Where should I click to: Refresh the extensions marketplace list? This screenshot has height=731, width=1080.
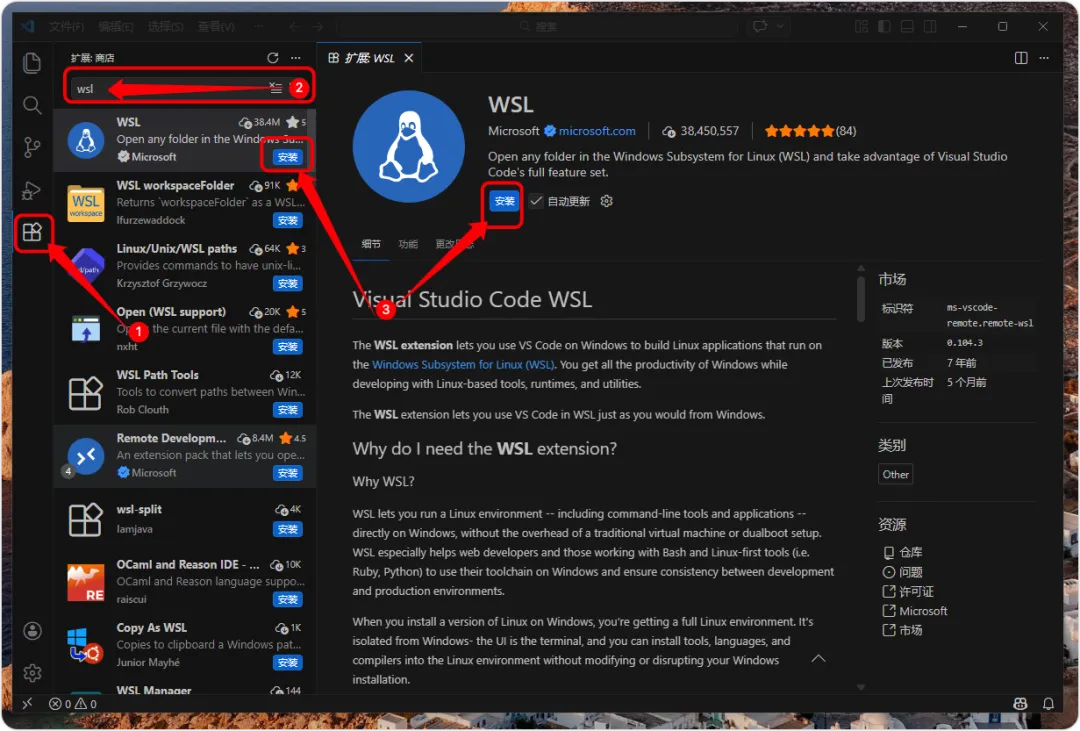[273, 58]
